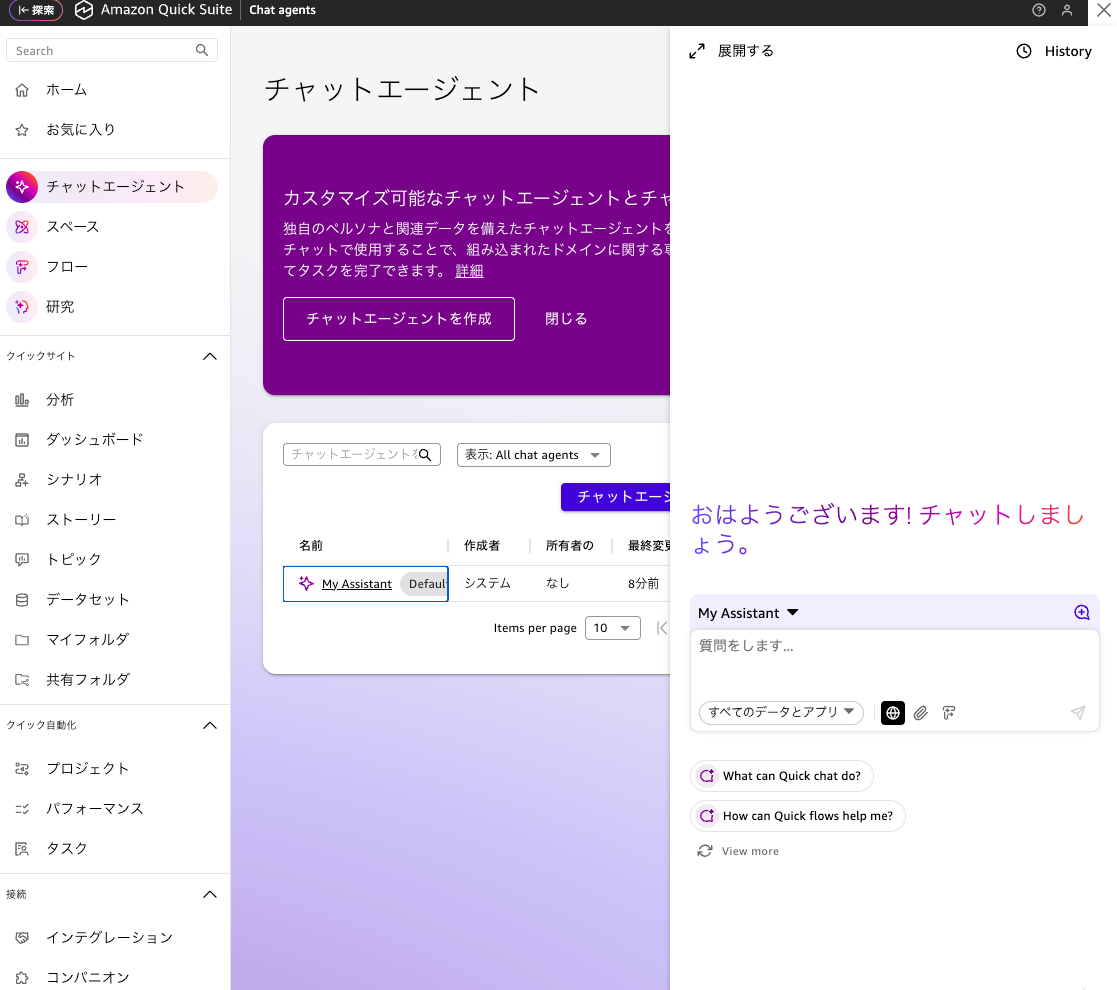The width and height of the screenshot is (1117, 990).
Task: Select ダッシュボード in the sidebar
Action: tap(94, 439)
